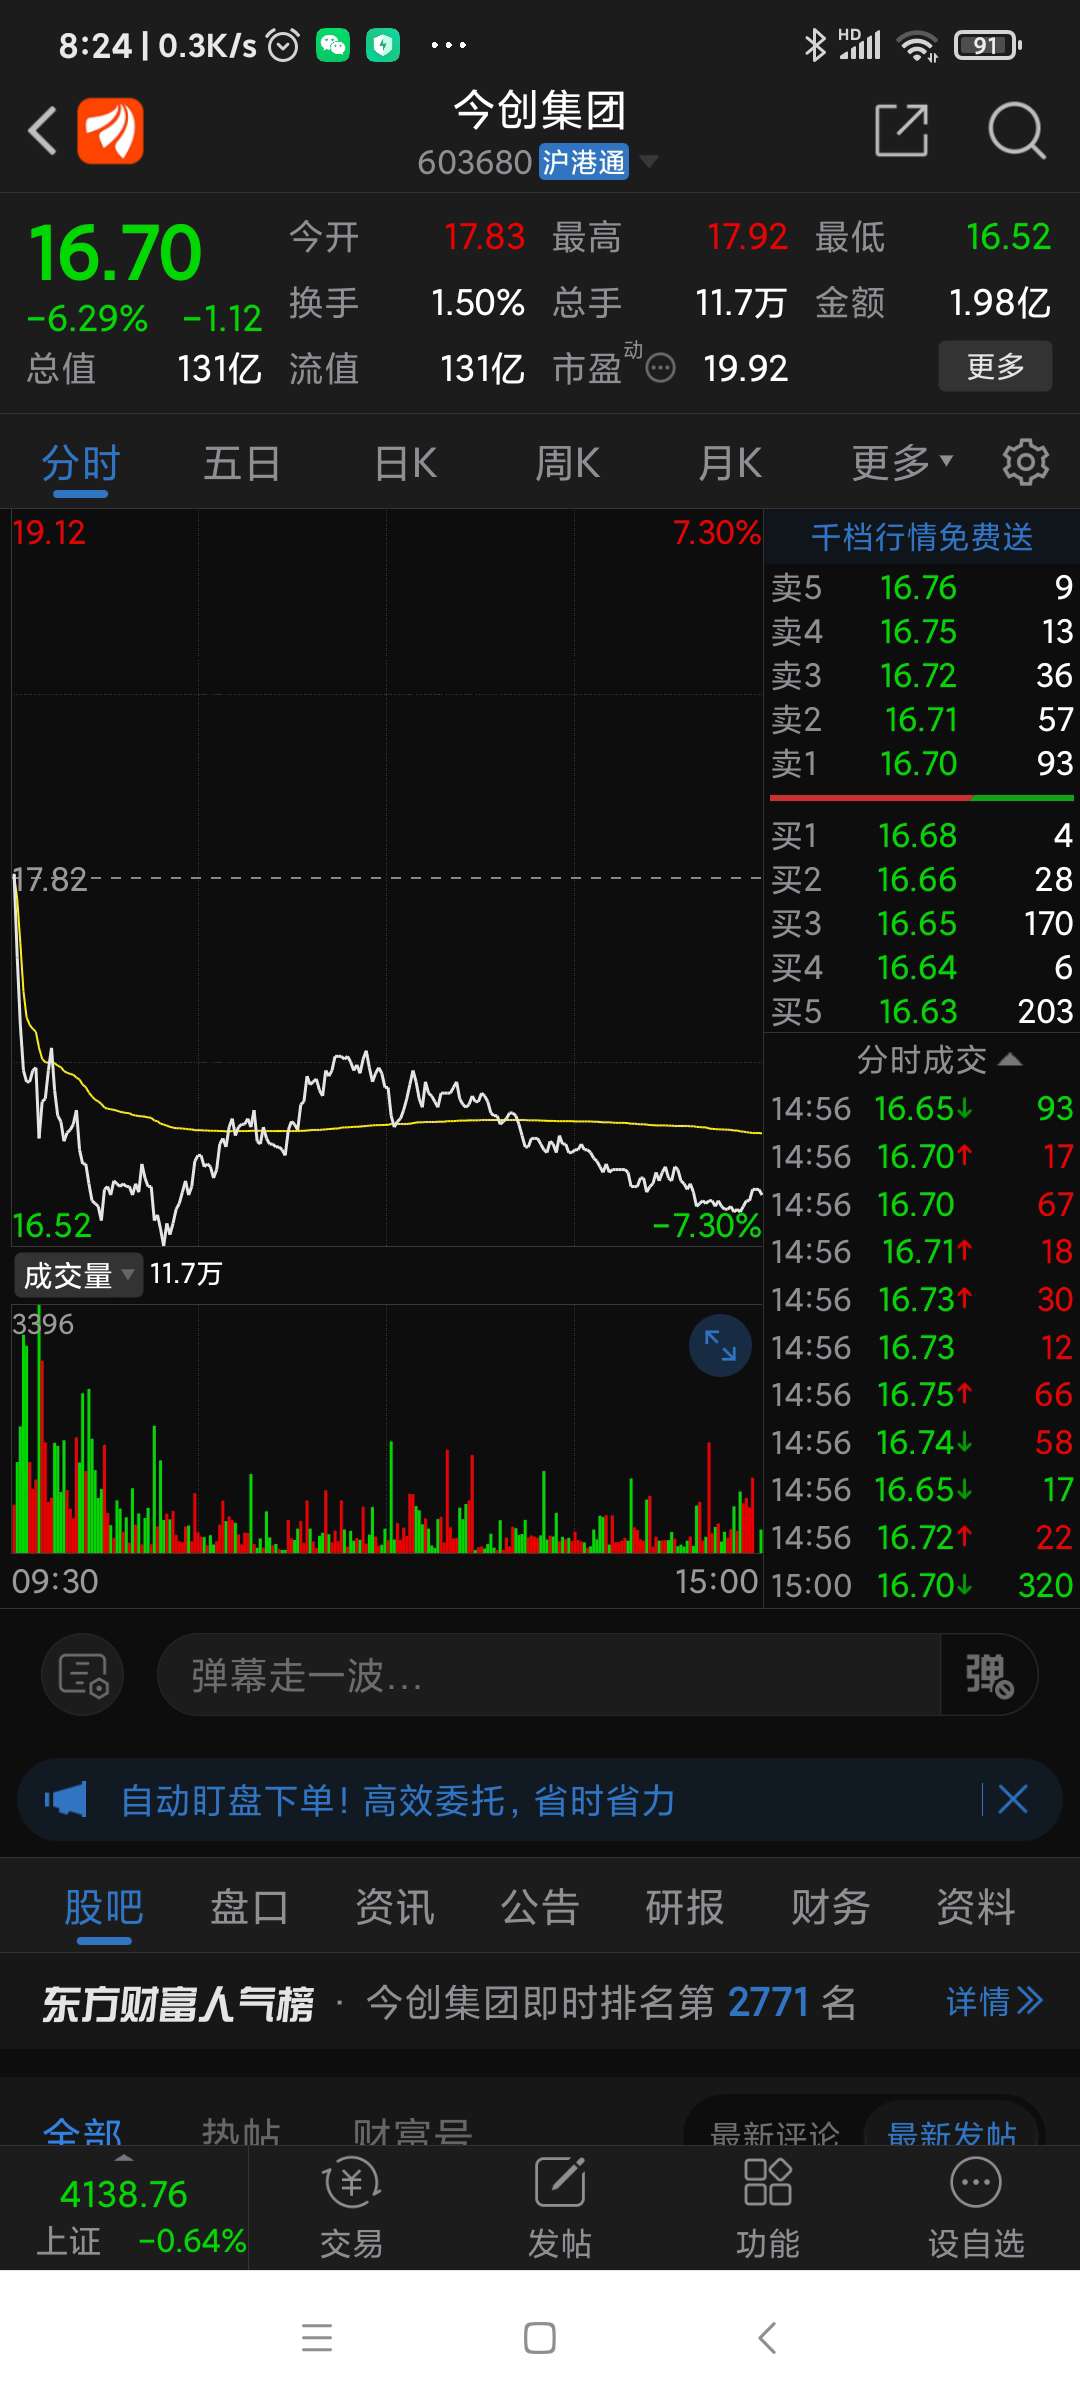The width and height of the screenshot is (1080, 2400).
Task: Expand the stock code dropdown arrow
Action: coord(649,161)
